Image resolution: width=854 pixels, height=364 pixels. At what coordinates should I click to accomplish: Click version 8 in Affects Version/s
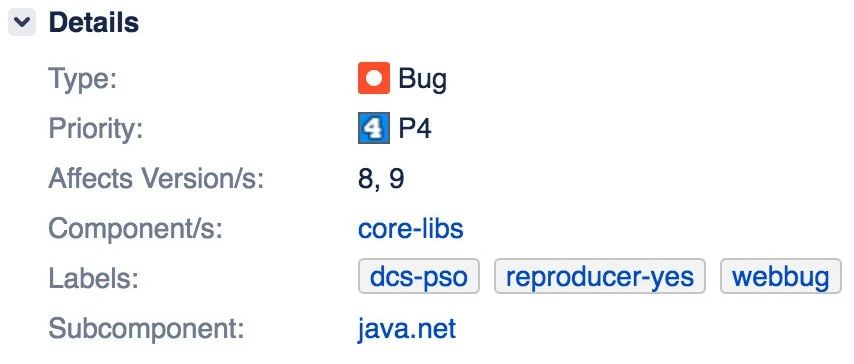[366, 179]
